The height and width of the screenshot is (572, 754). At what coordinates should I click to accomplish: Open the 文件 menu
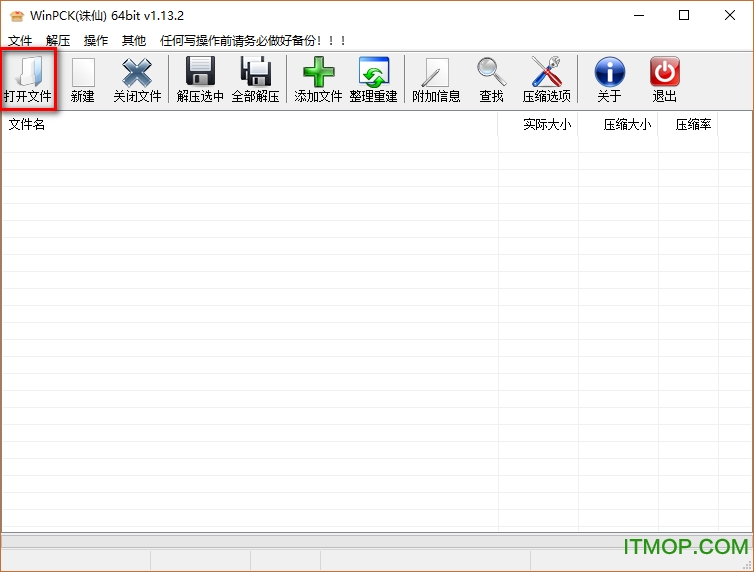[x=20, y=41]
